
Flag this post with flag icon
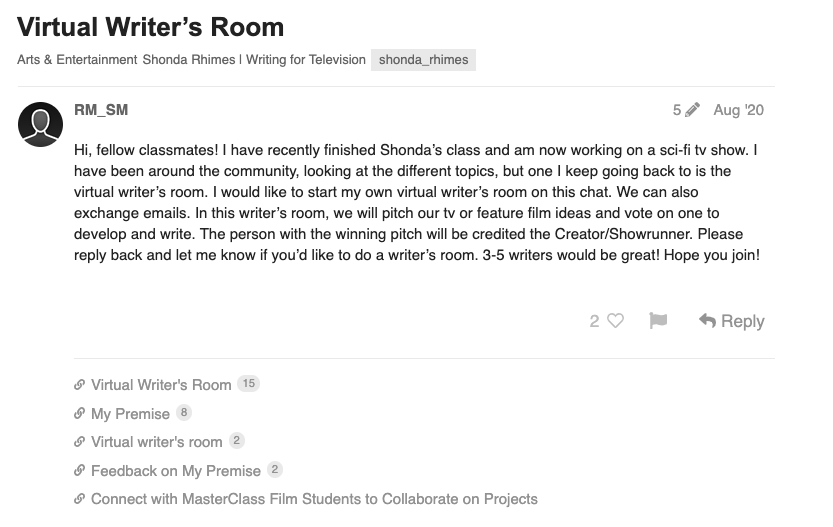[658, 321]
